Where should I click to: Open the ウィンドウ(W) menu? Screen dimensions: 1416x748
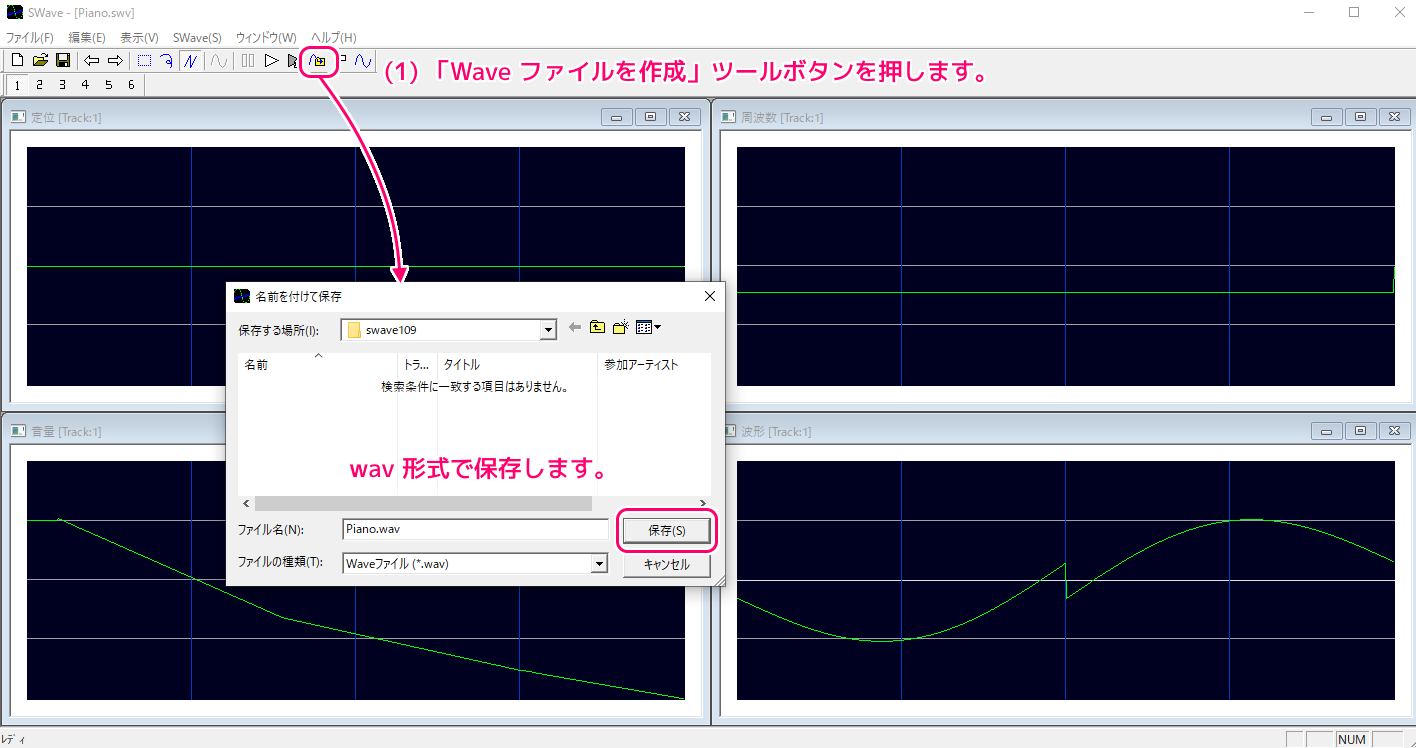[266, 37]
